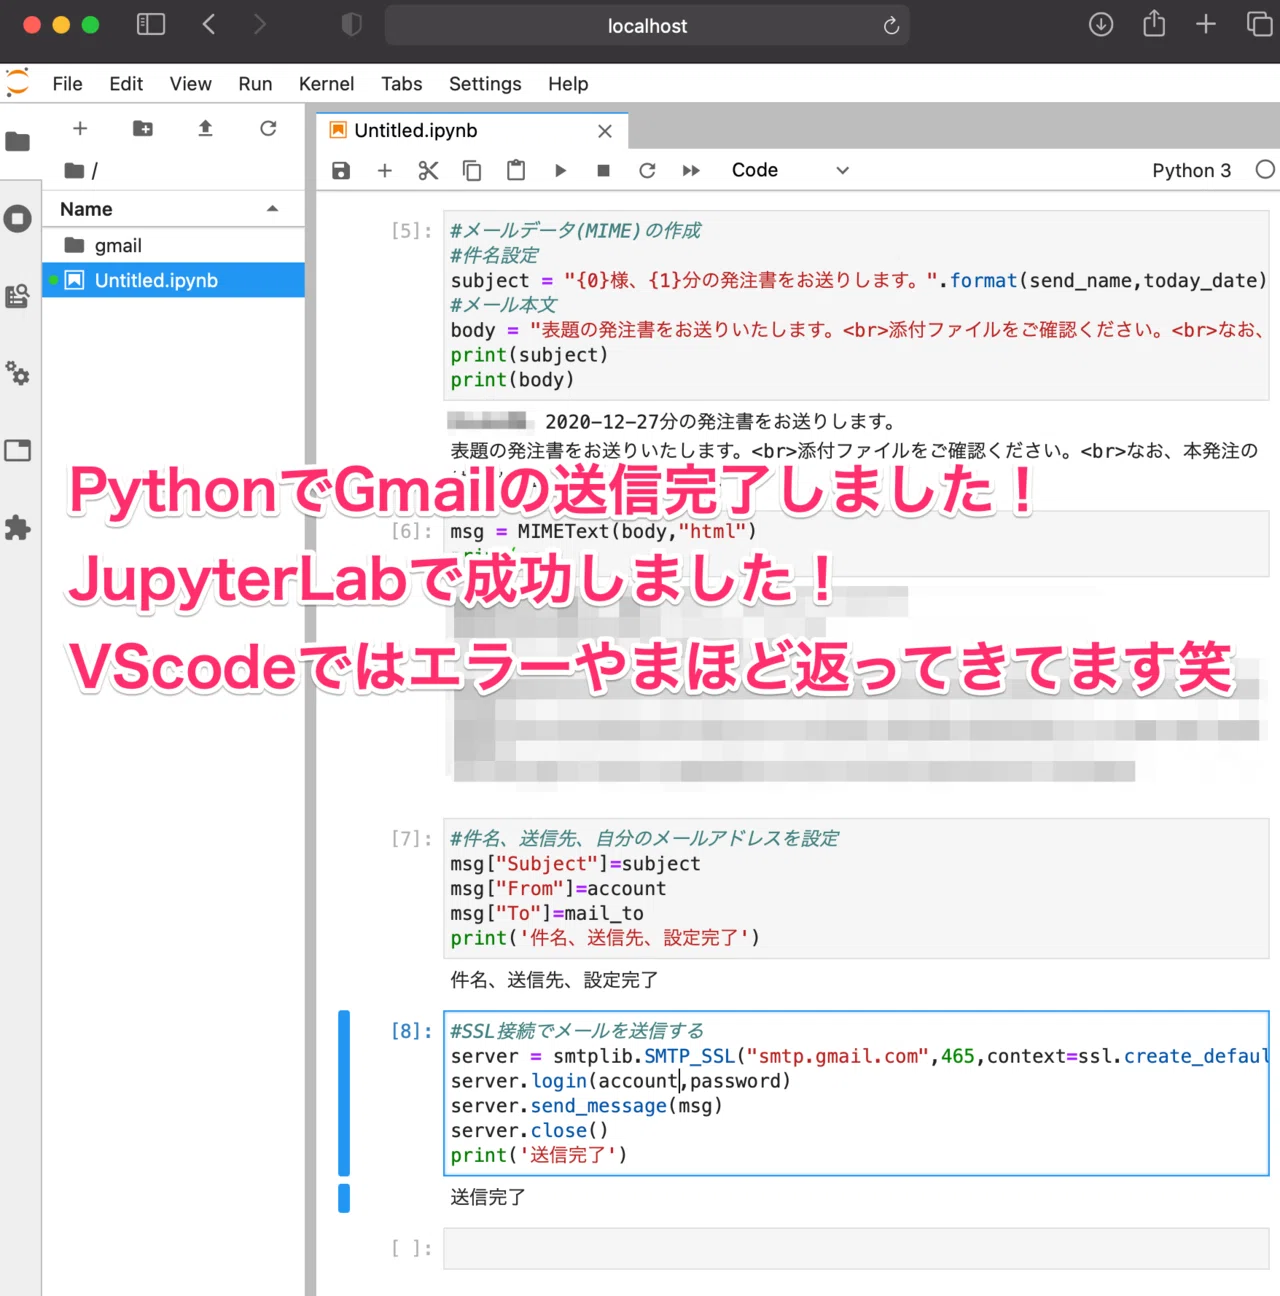Reload the localhost page
Image resolution: width=1280 pixels, height=1296 pixels.
tap(891, 26)
